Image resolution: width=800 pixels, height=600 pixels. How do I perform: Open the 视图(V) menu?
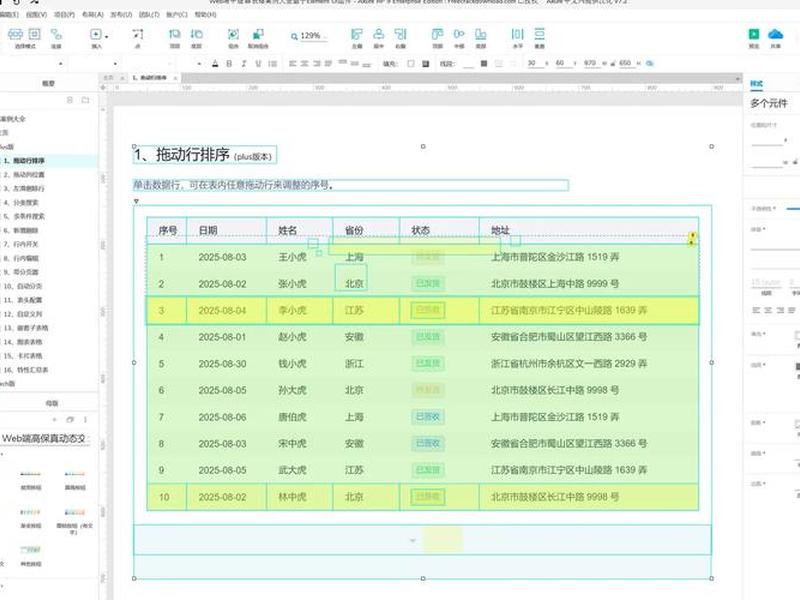coord(36,15)
